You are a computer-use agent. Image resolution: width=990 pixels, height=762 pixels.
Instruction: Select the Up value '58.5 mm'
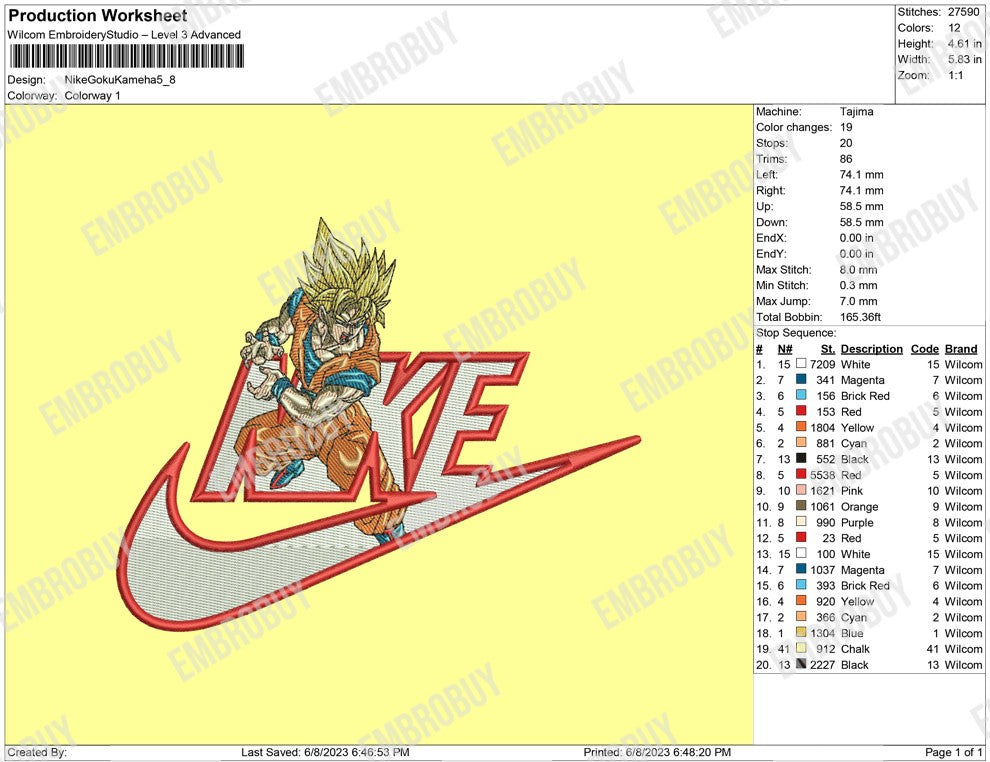point(862,206)
